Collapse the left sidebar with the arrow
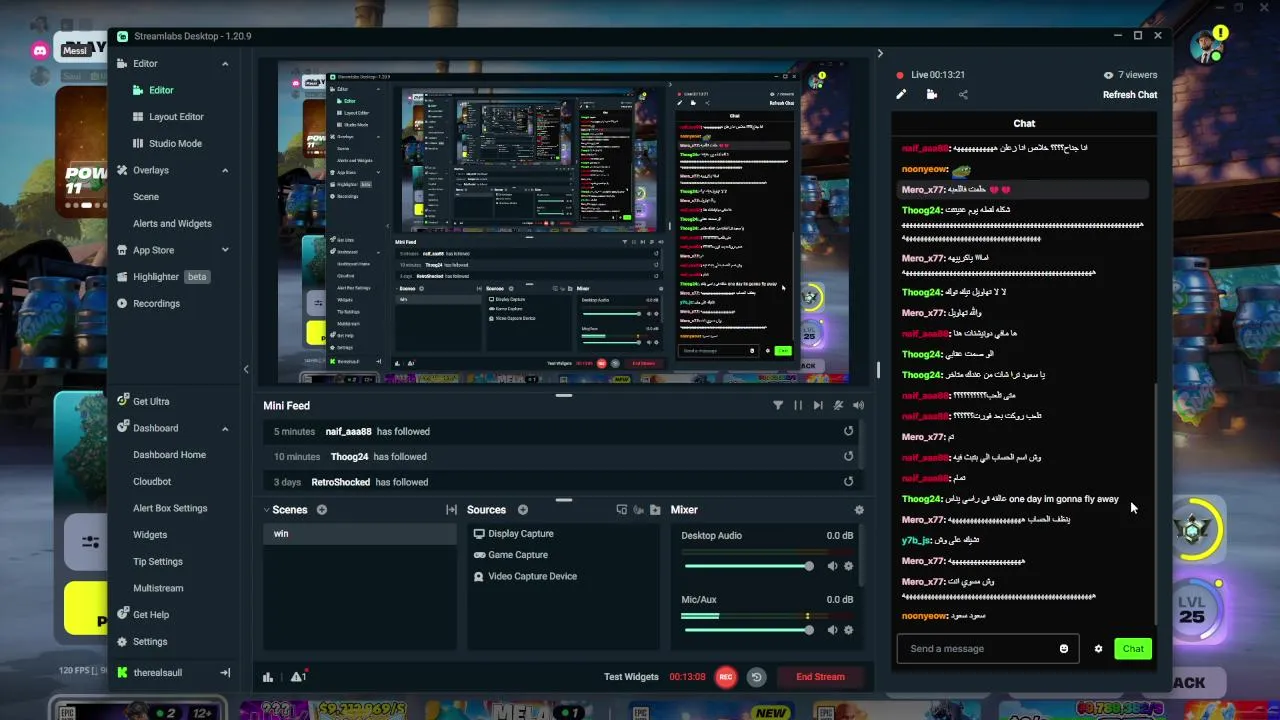This screenshot has width=1280, height=720. [x=246, y=369]
